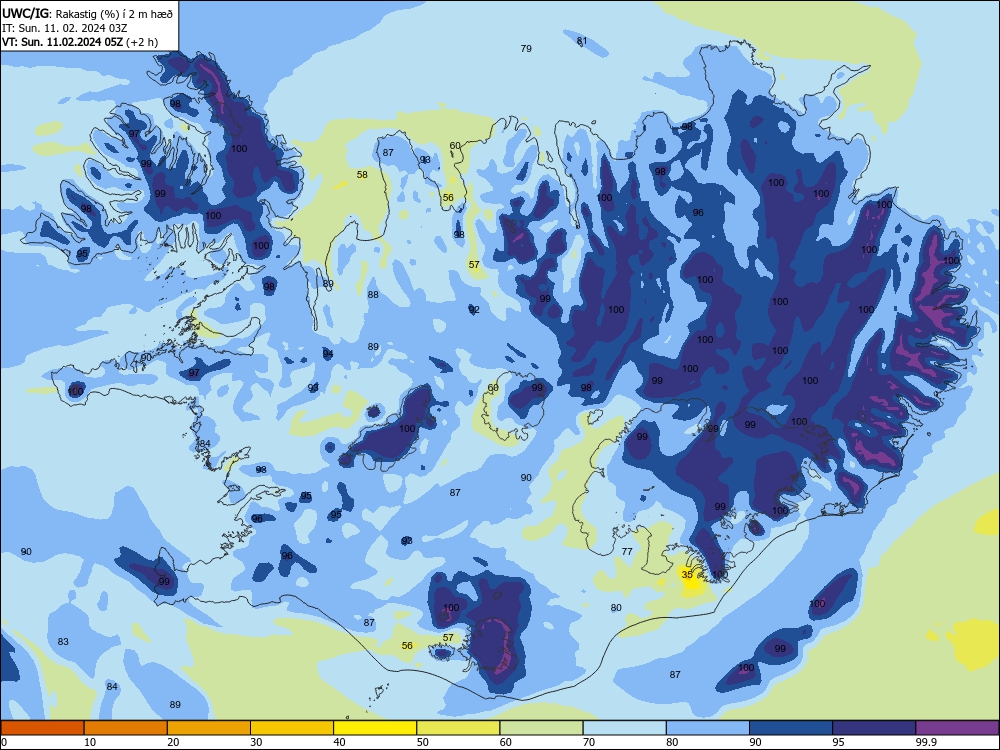This screenshot has width=1000, height=750.
Task: Click the humidity value 92 on the map
Action: [474, 310]
